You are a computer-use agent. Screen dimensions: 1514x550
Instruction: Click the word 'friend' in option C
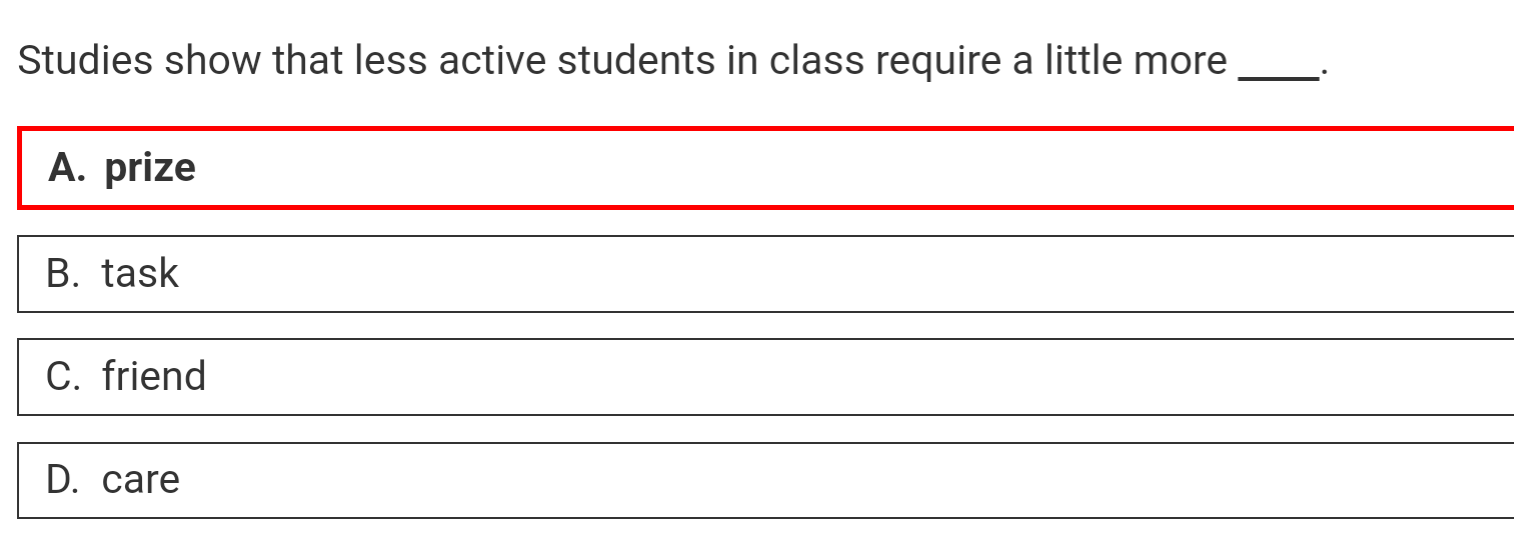[x=154, y=376]
